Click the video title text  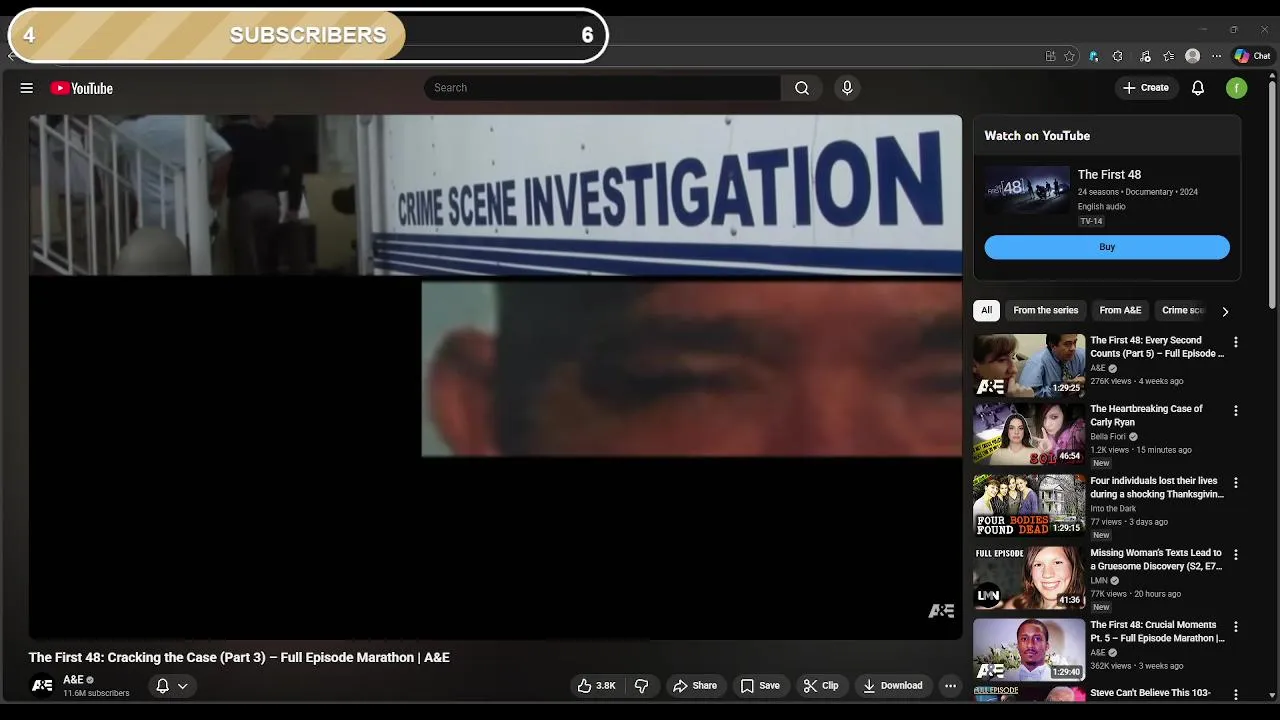point(239,657)
